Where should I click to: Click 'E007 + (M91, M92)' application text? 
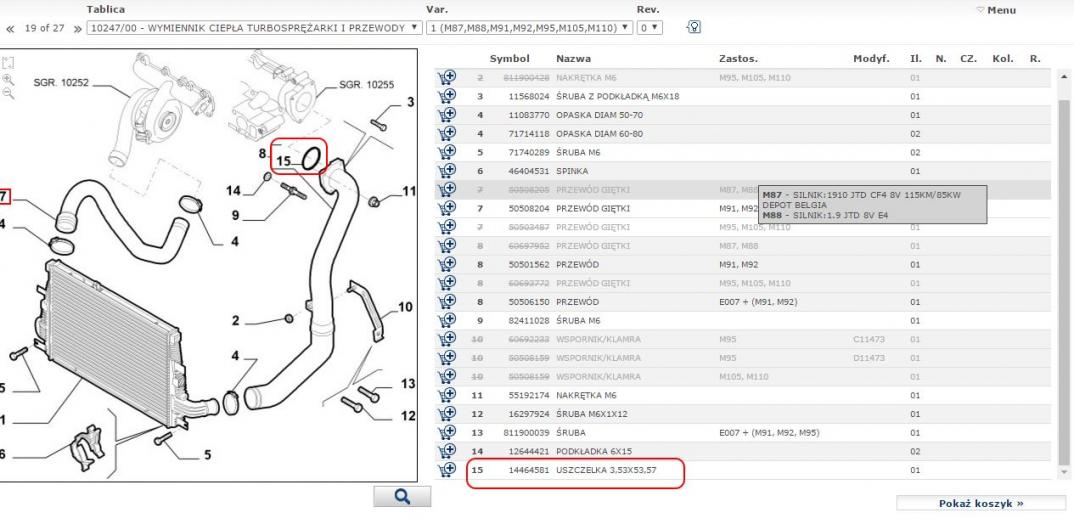point(758,302)
